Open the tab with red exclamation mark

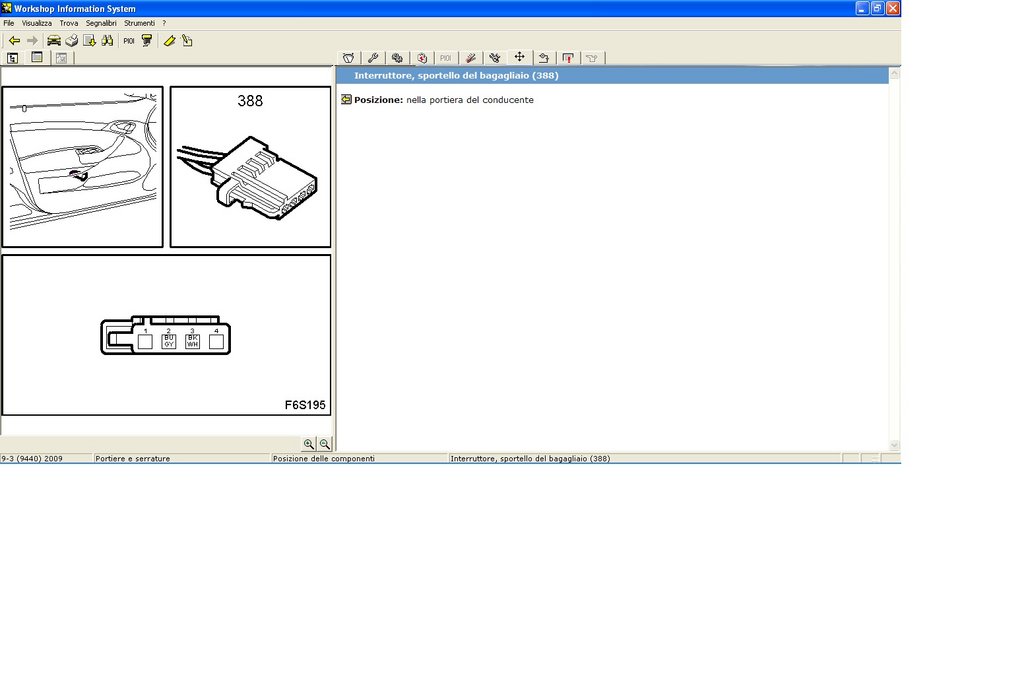[568, 58]
